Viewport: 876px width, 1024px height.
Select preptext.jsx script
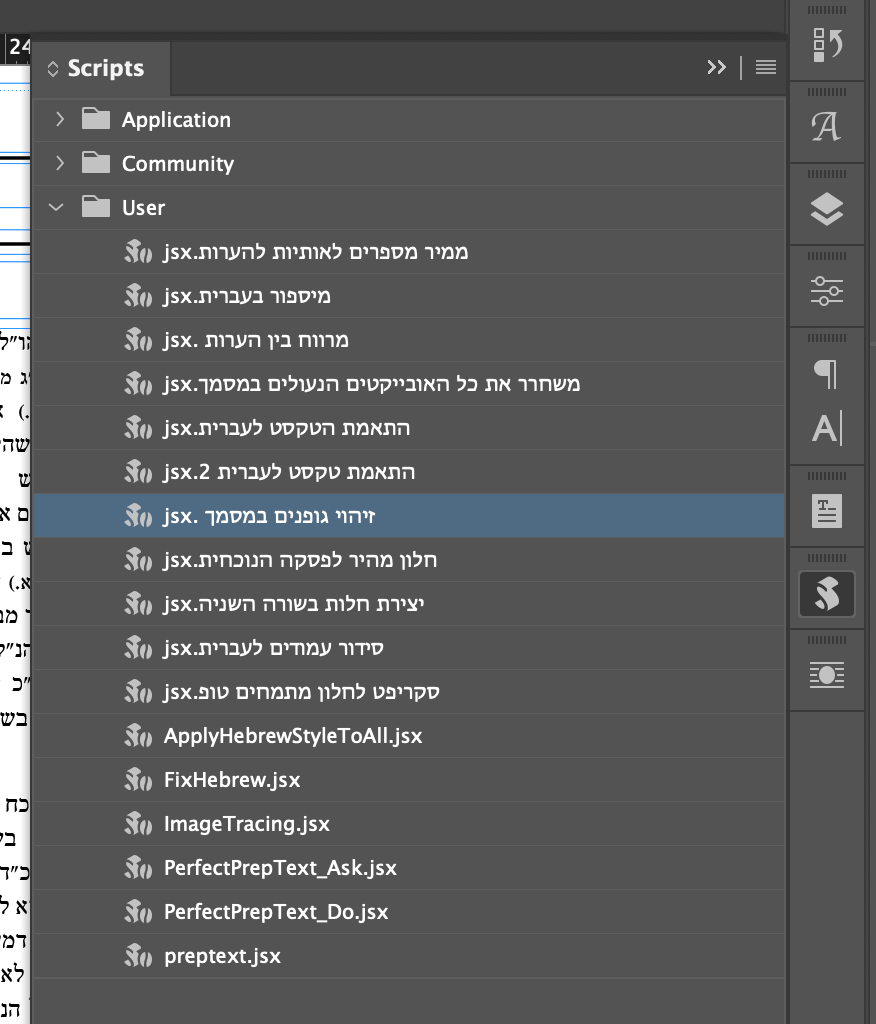pyautogui.click(x=409, y=956)
